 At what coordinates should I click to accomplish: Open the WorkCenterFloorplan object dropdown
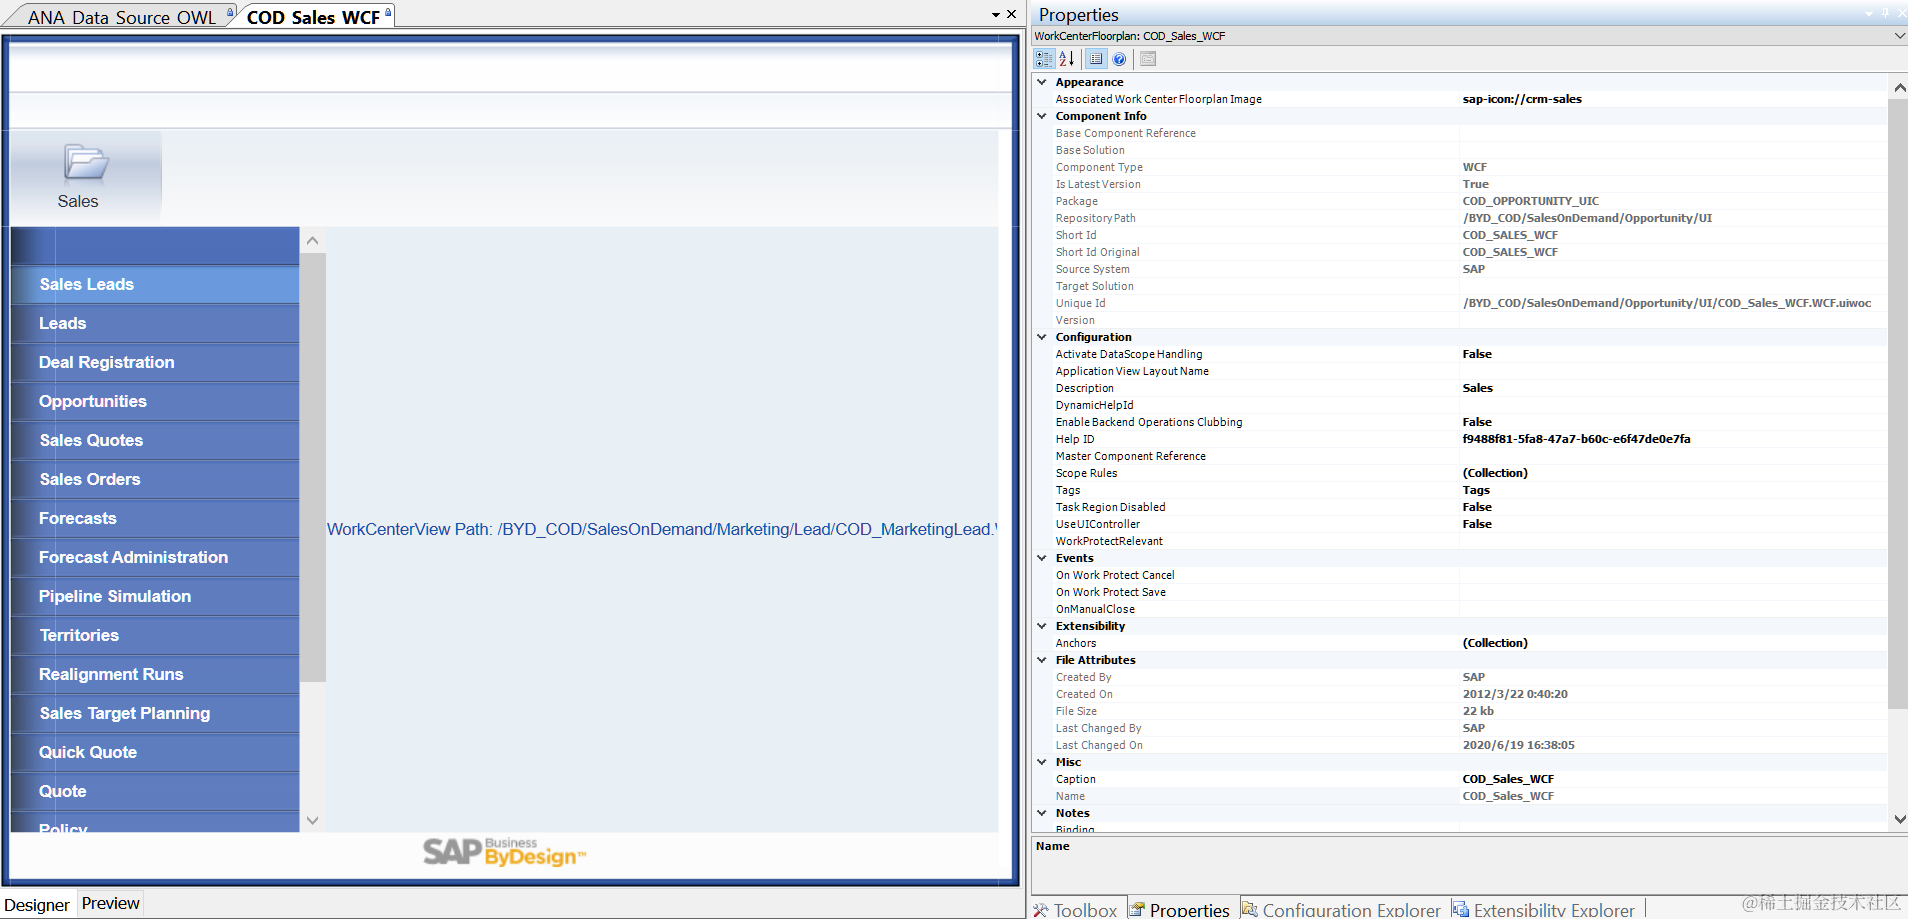pyautogui.click(x=1899, y=36)
